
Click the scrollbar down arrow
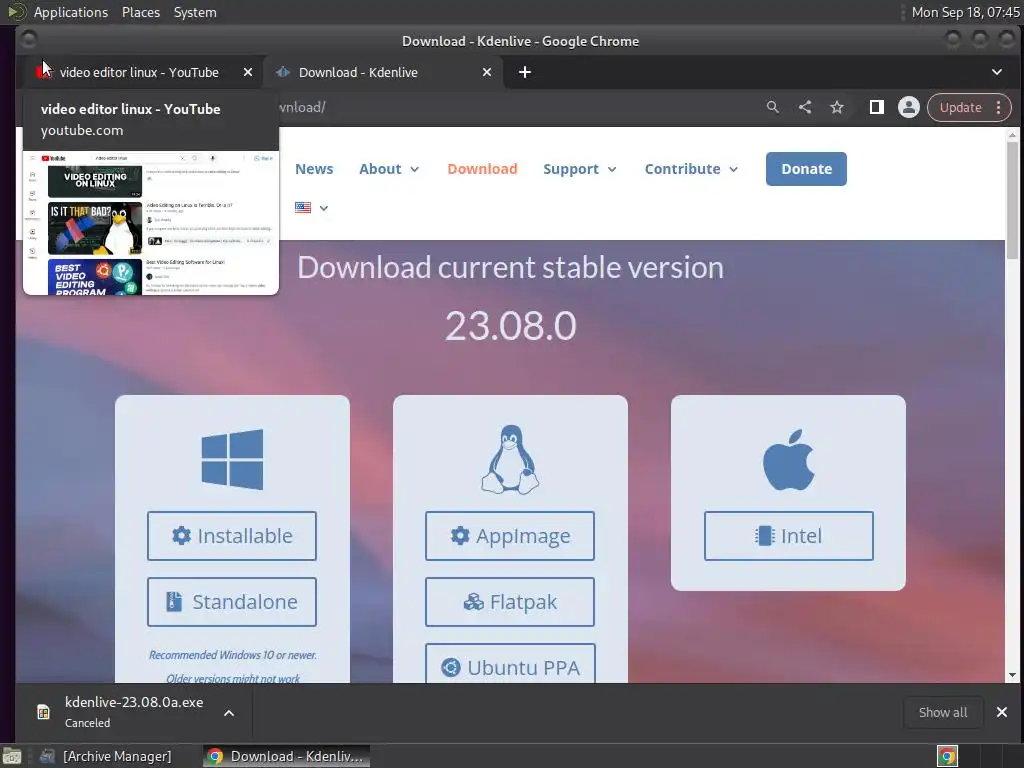[x=1012, y=675]
